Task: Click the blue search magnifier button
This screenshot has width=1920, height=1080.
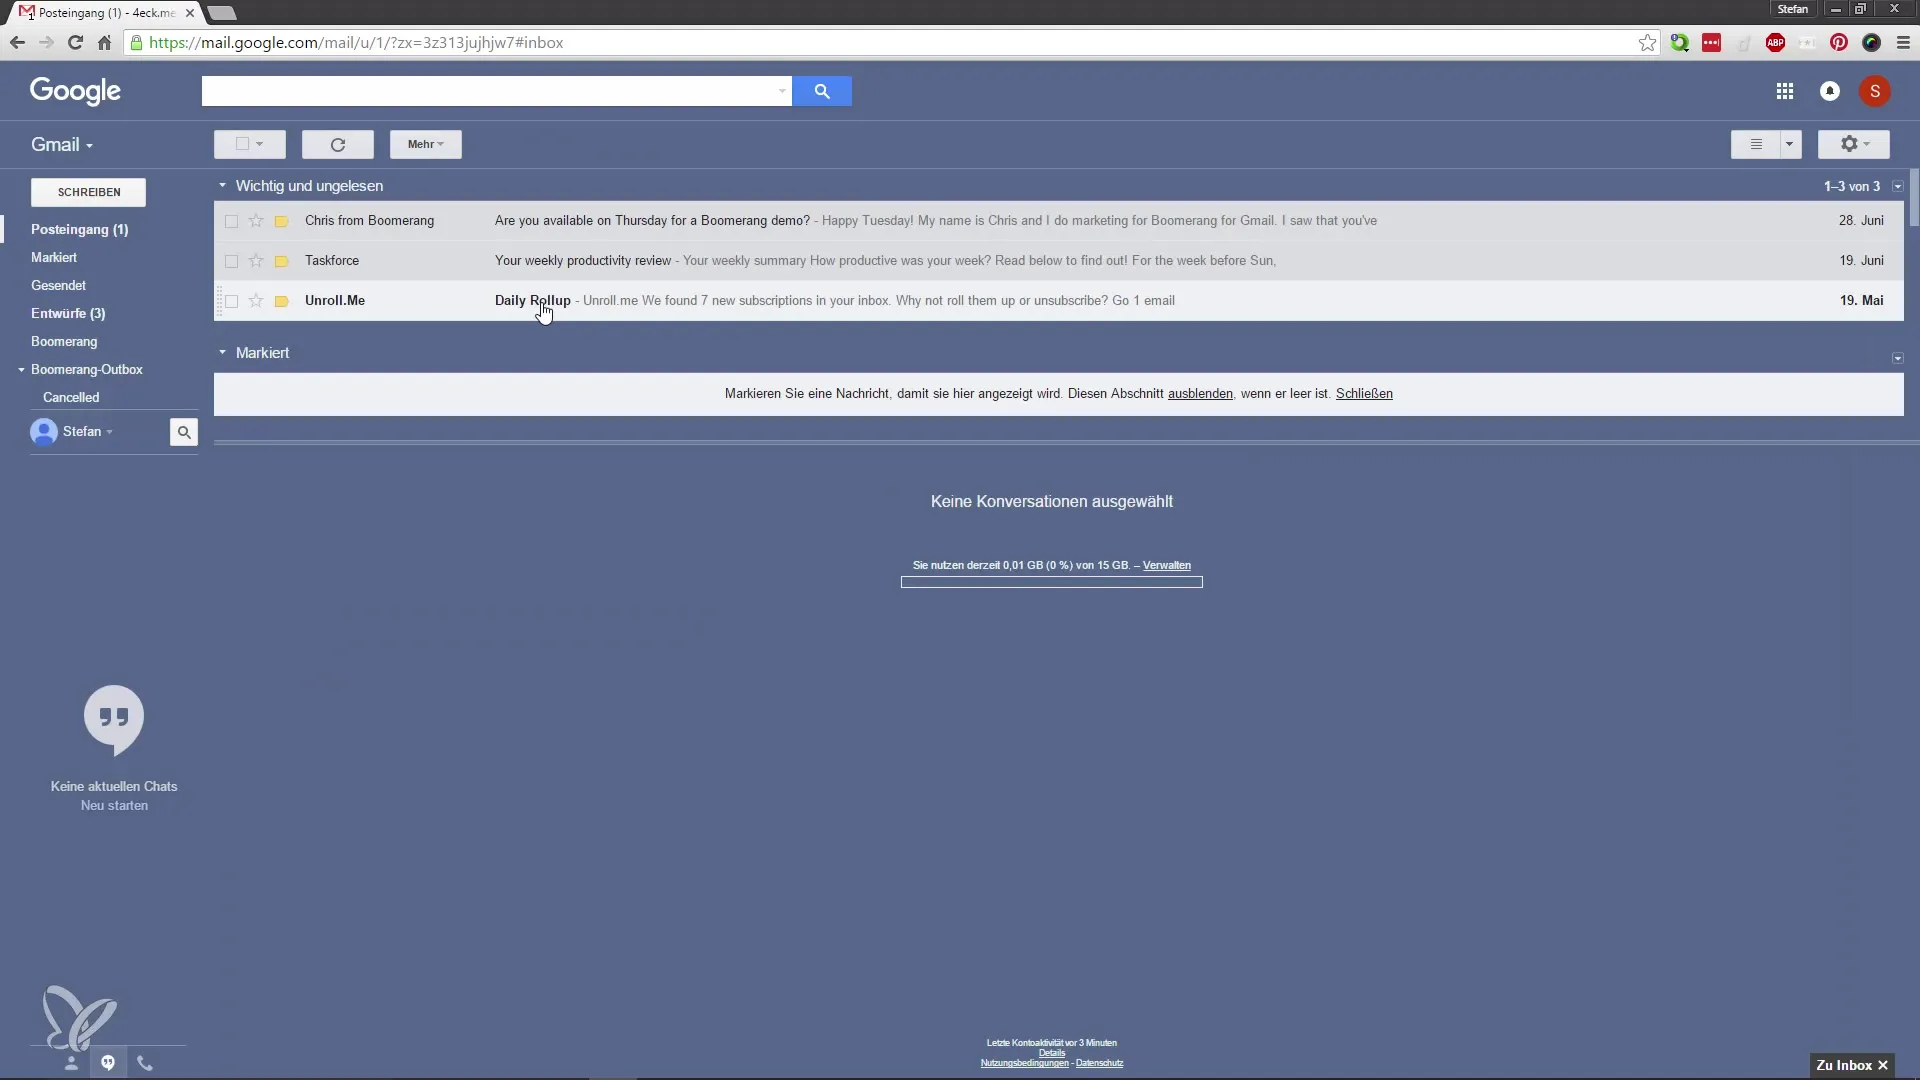Action: [x=822, y=91]
